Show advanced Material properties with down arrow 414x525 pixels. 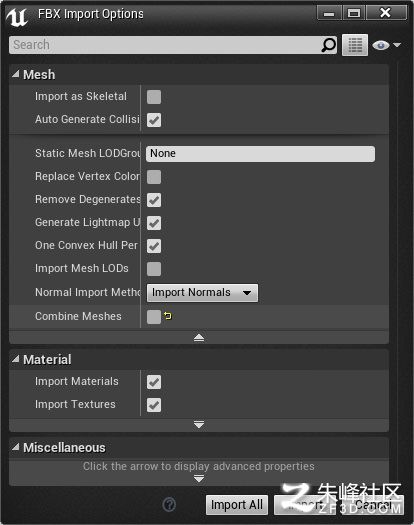click(x=199, y=425)
